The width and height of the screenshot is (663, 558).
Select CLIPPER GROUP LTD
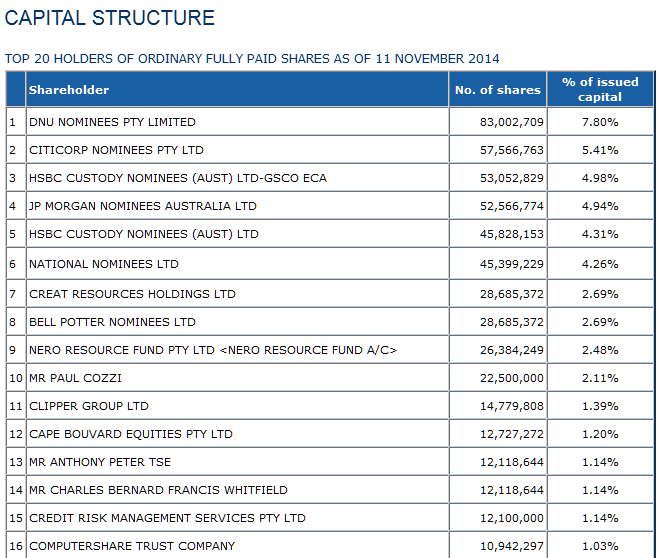(89, 406)
